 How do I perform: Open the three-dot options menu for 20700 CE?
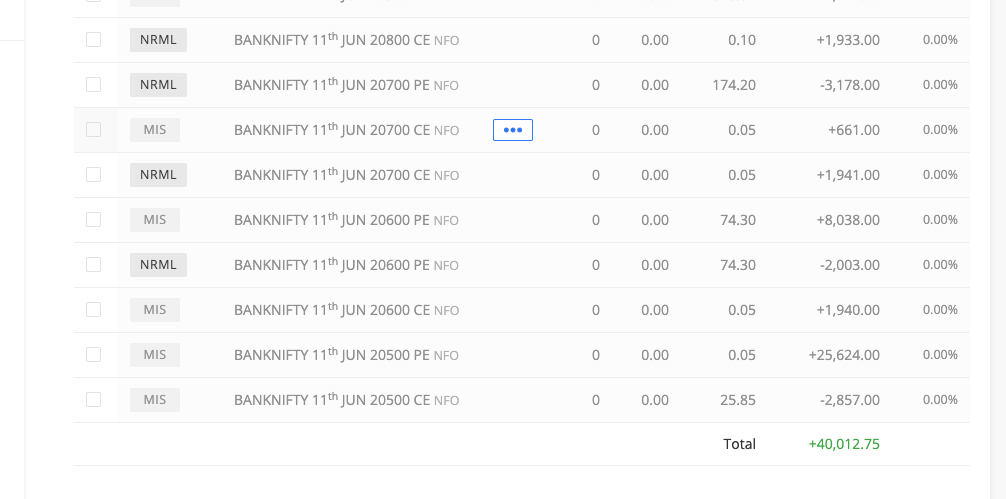pyautogui.click(x=512, y=130)
